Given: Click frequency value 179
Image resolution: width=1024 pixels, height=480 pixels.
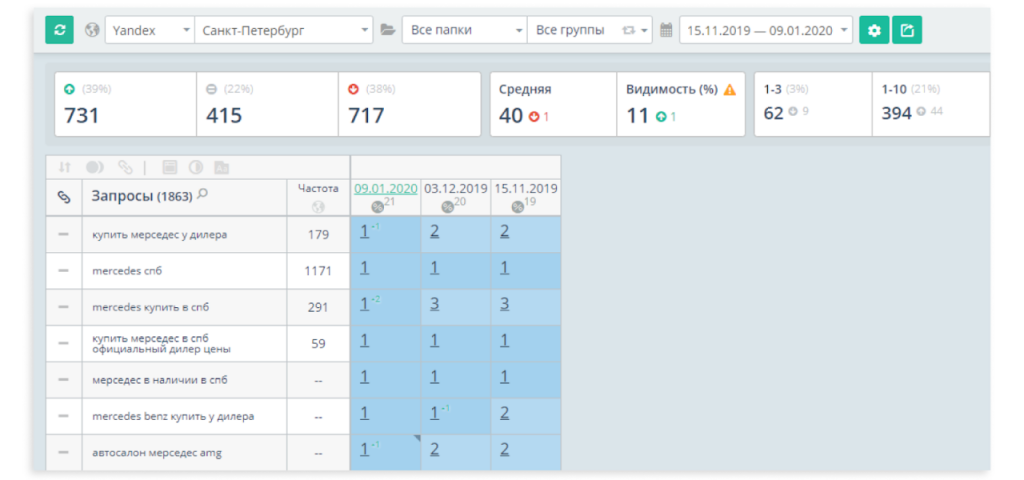Looking at the screenshot, I should pos(318,234).
